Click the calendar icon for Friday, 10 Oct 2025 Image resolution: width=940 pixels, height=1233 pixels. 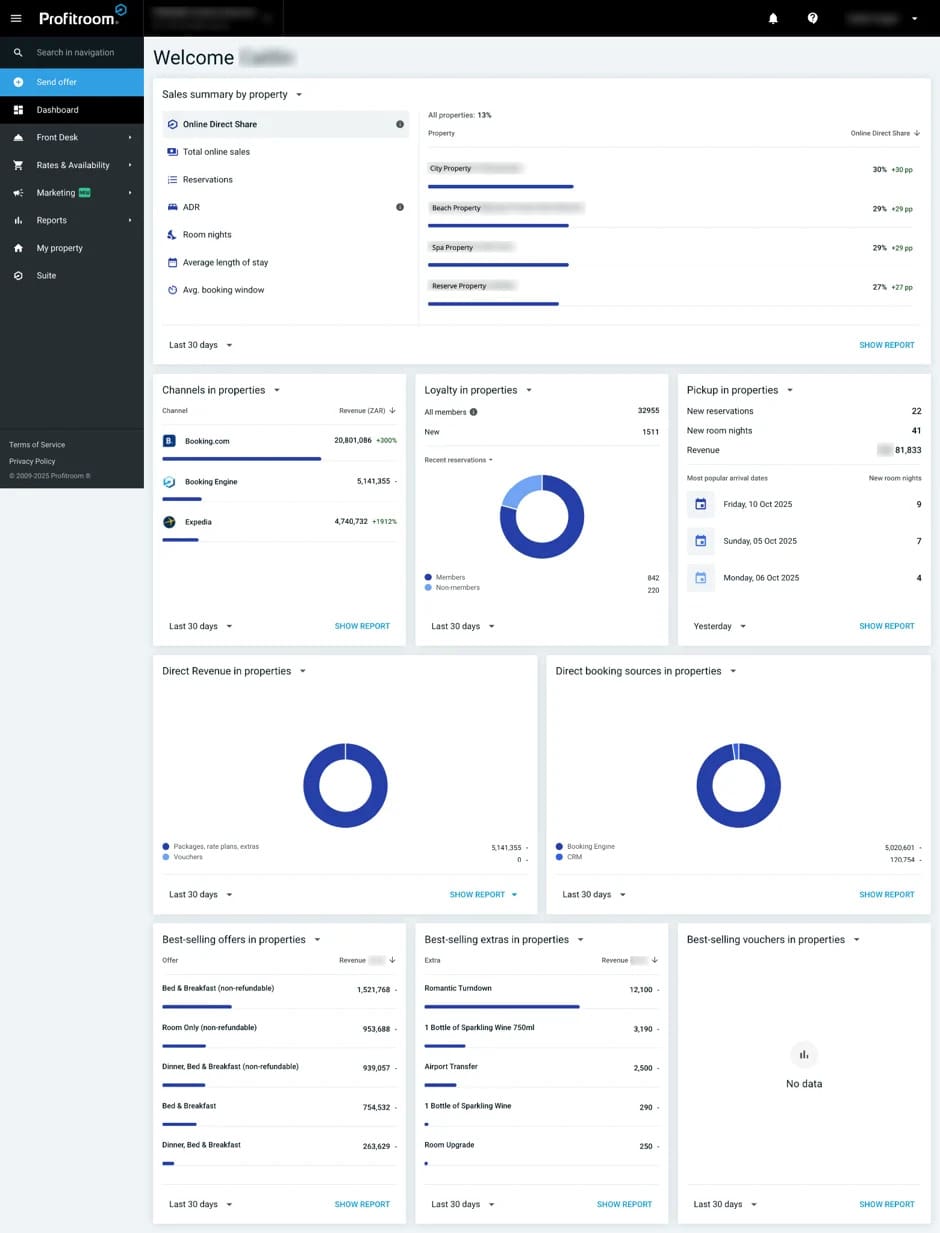click(x=700, y=504)
